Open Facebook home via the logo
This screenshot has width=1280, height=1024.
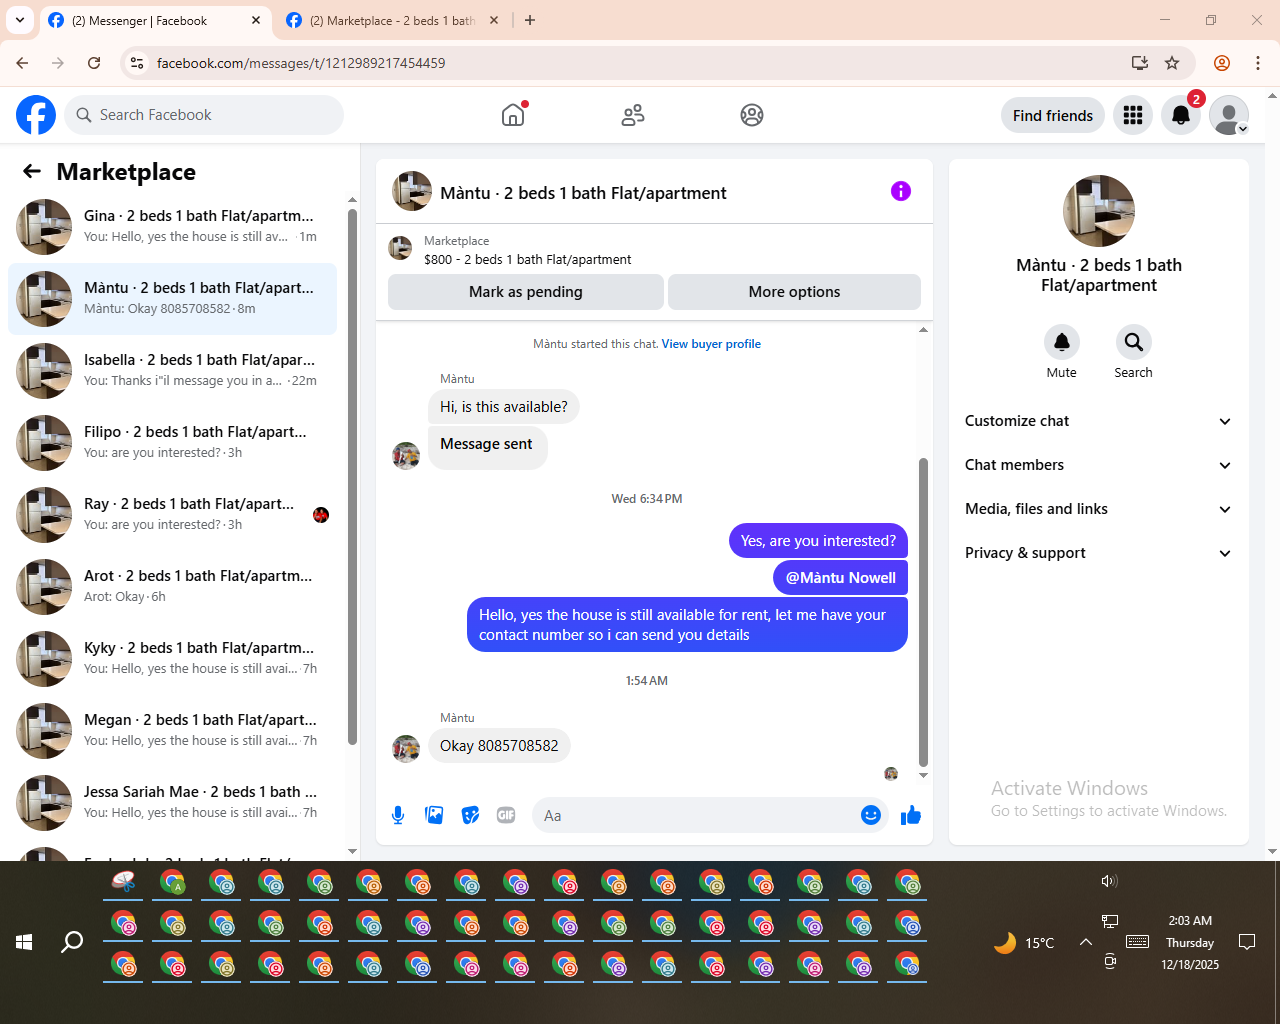36,115
